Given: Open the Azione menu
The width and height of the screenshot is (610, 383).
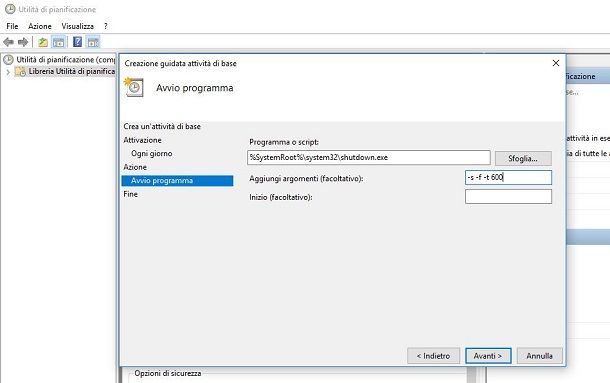Looking at the screenshot, I should click(40, 26).
